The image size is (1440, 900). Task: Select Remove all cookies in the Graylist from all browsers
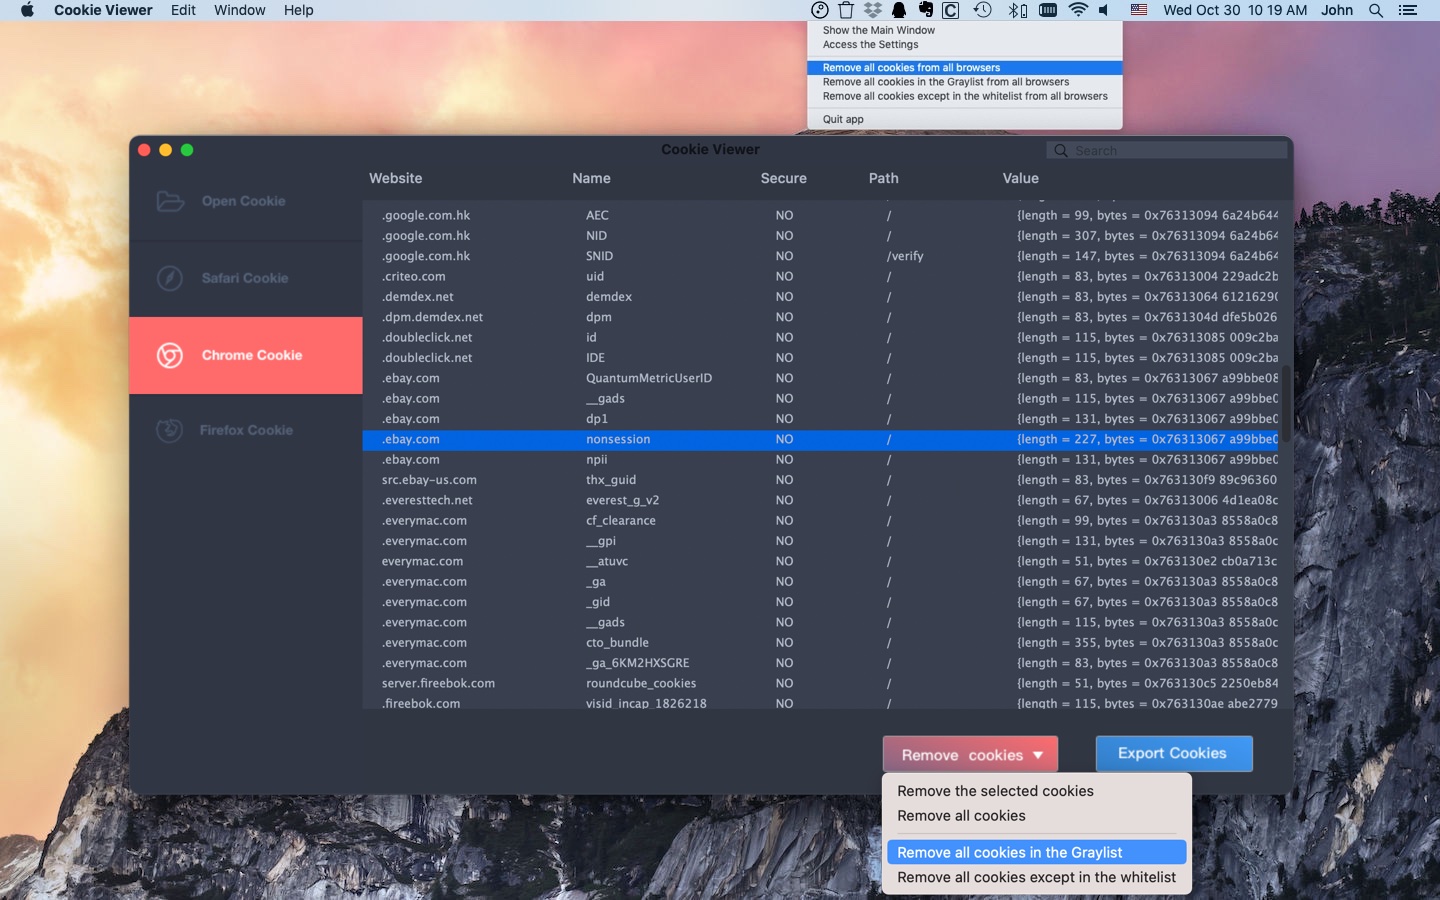965,82
